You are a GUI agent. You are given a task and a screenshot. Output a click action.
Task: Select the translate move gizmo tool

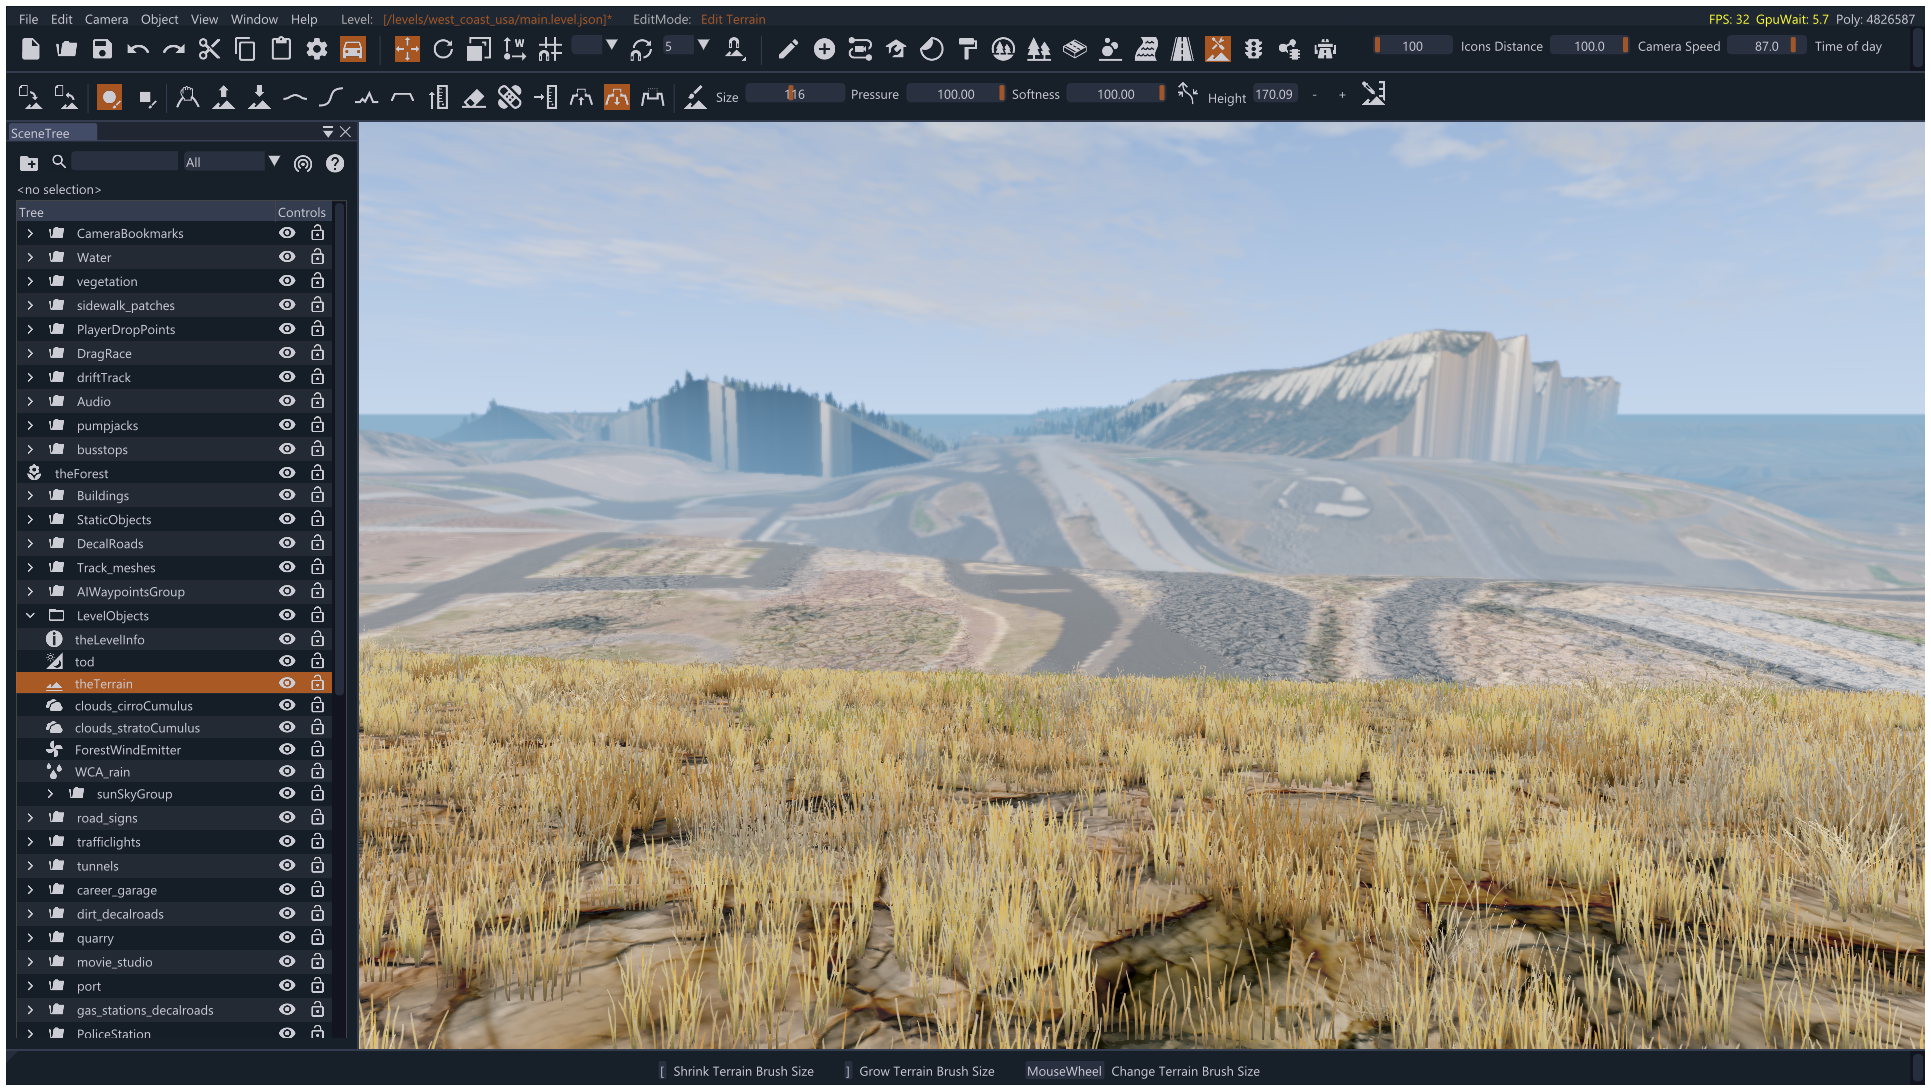407,49
